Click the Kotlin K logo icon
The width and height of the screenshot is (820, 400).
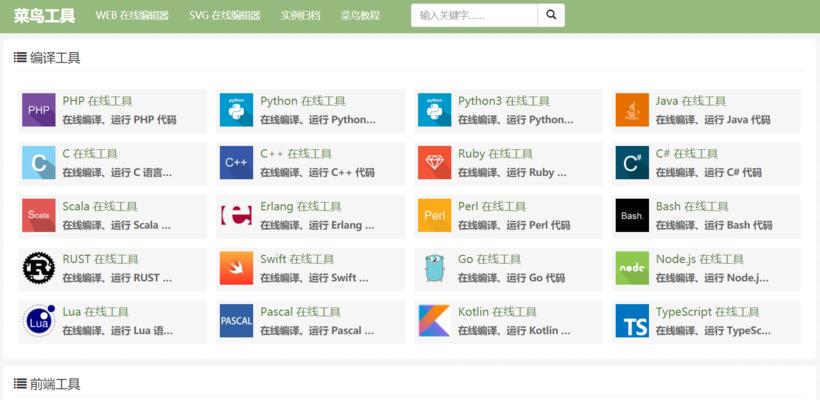coord(434,321)
